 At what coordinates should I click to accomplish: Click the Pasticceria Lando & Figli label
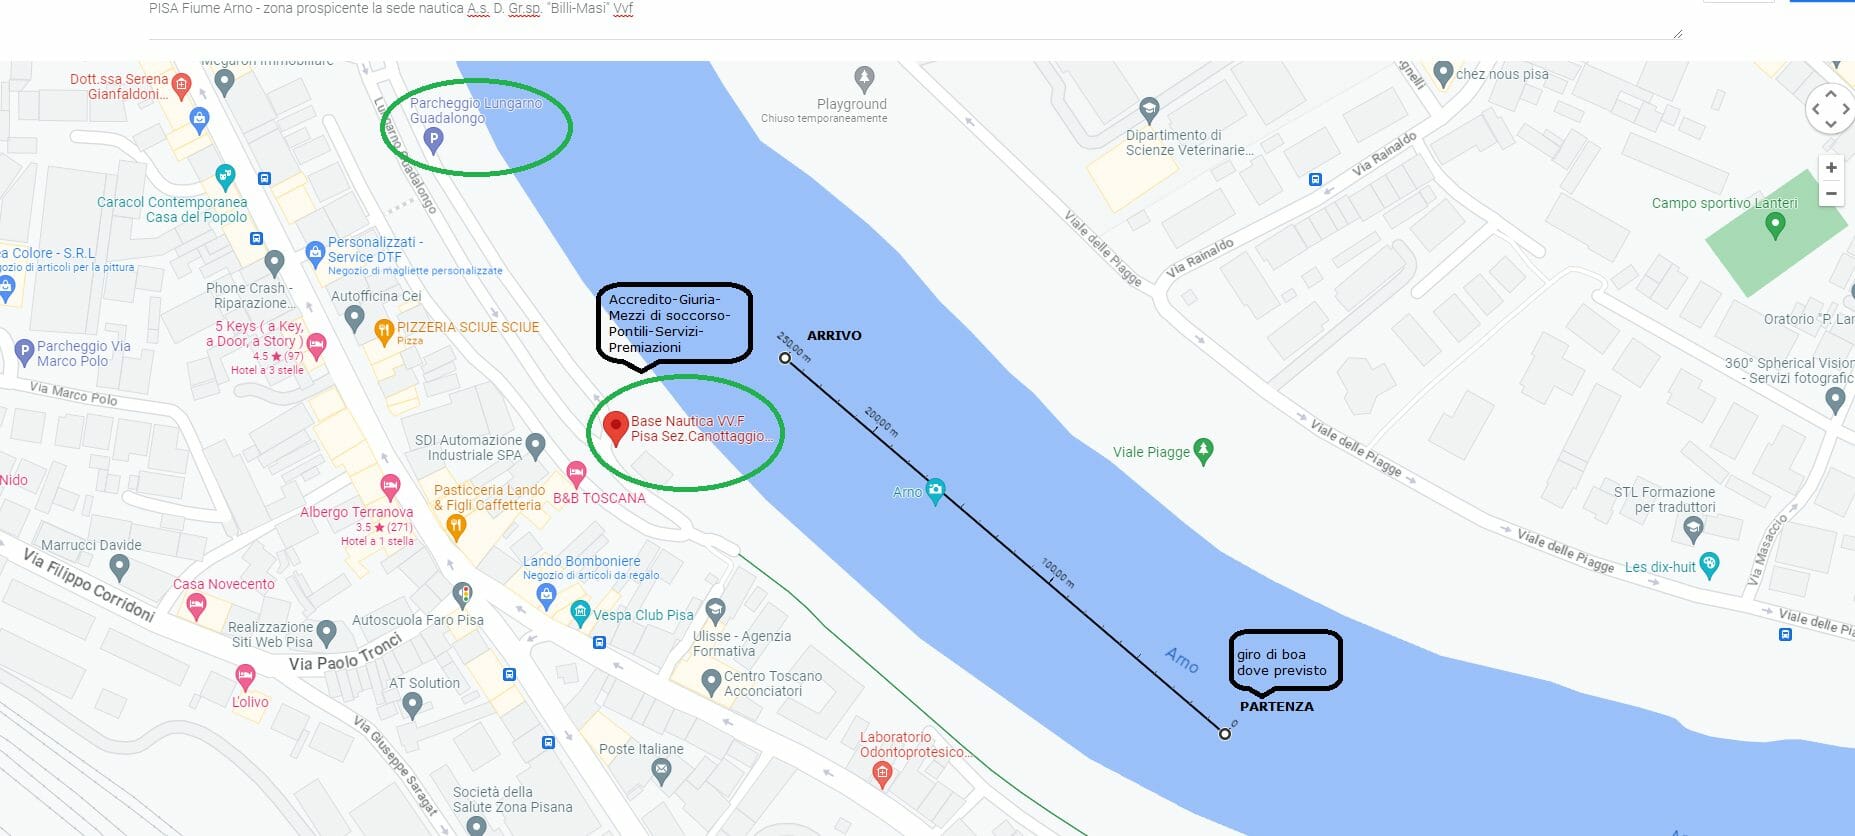tap(489, 498)
